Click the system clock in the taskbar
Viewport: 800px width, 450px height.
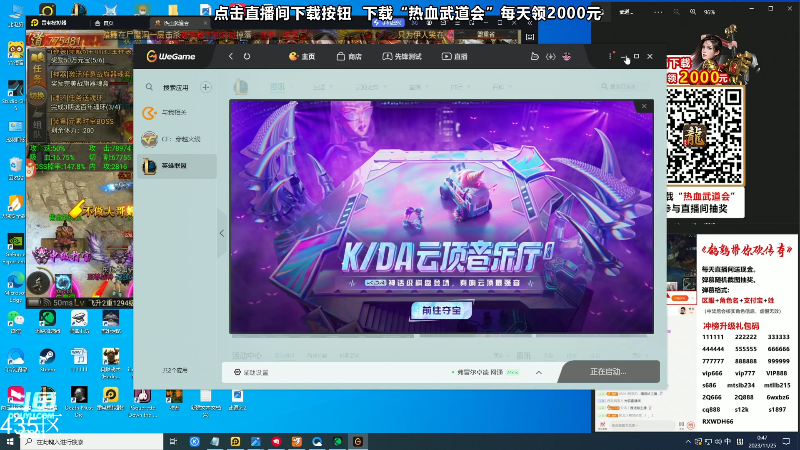(762, 441)
